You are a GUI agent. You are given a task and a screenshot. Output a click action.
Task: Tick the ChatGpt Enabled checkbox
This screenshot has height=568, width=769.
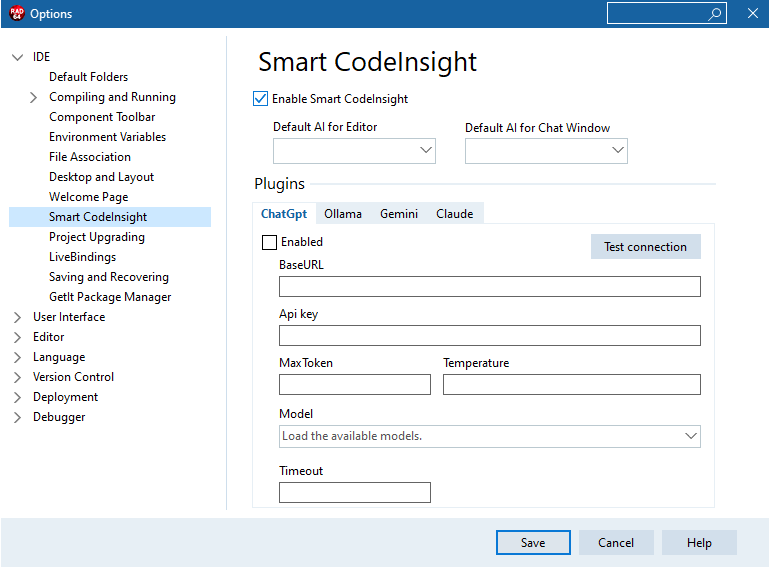tap(269, 242)
